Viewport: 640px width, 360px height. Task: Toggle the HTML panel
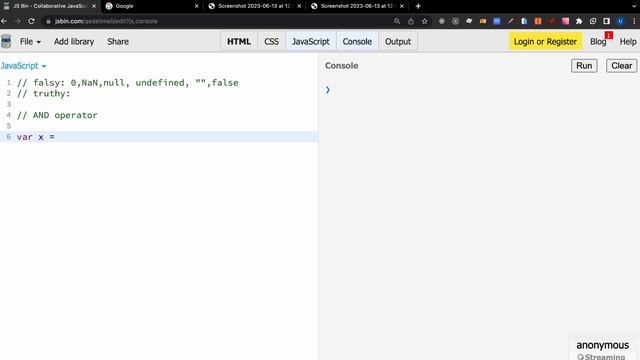[x=239, y=42]
